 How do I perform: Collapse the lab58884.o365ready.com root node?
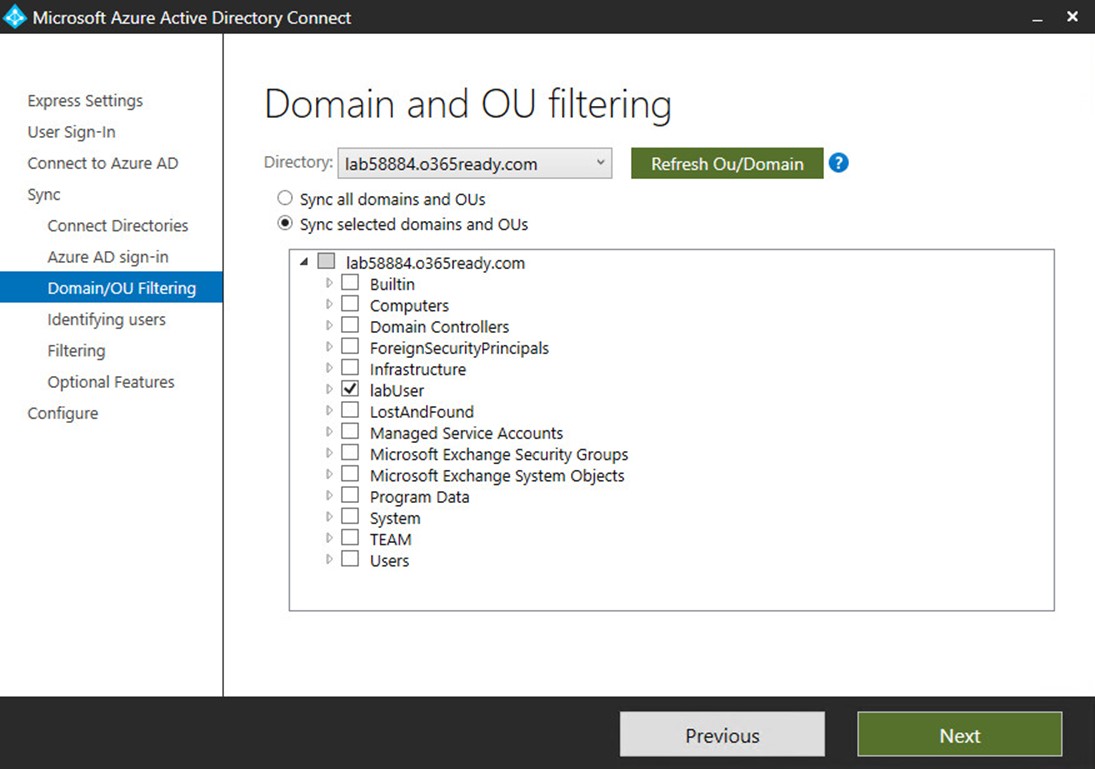tap(304, 262)
